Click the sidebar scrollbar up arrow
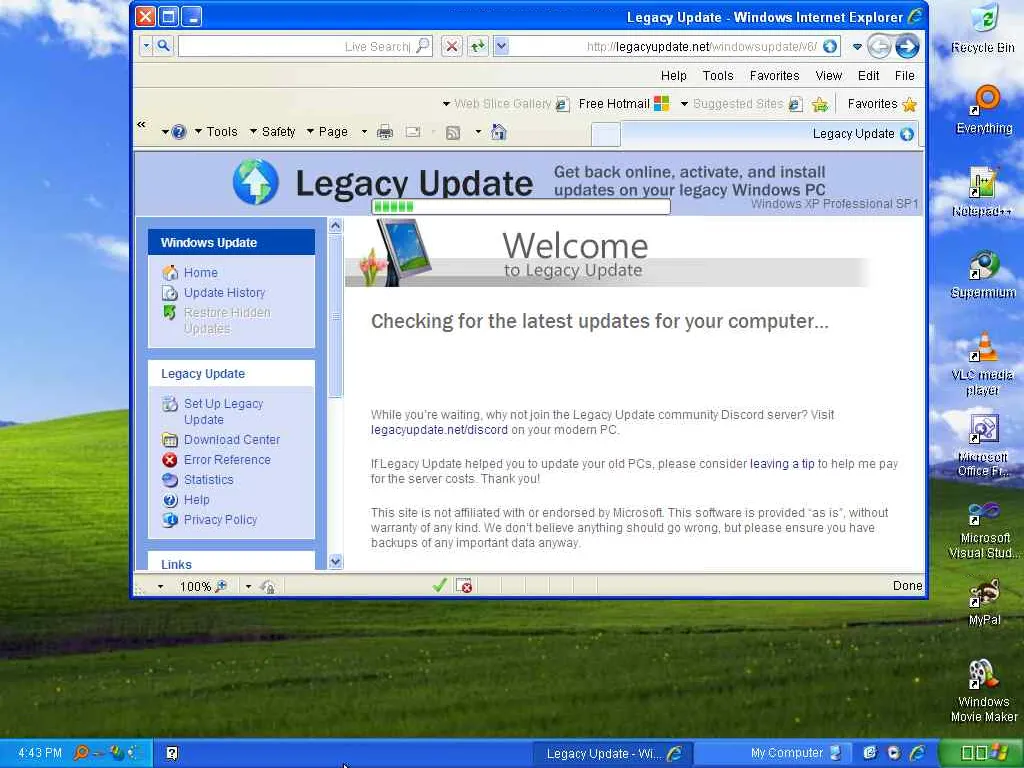1024x768 pixels. coord(335,226)
